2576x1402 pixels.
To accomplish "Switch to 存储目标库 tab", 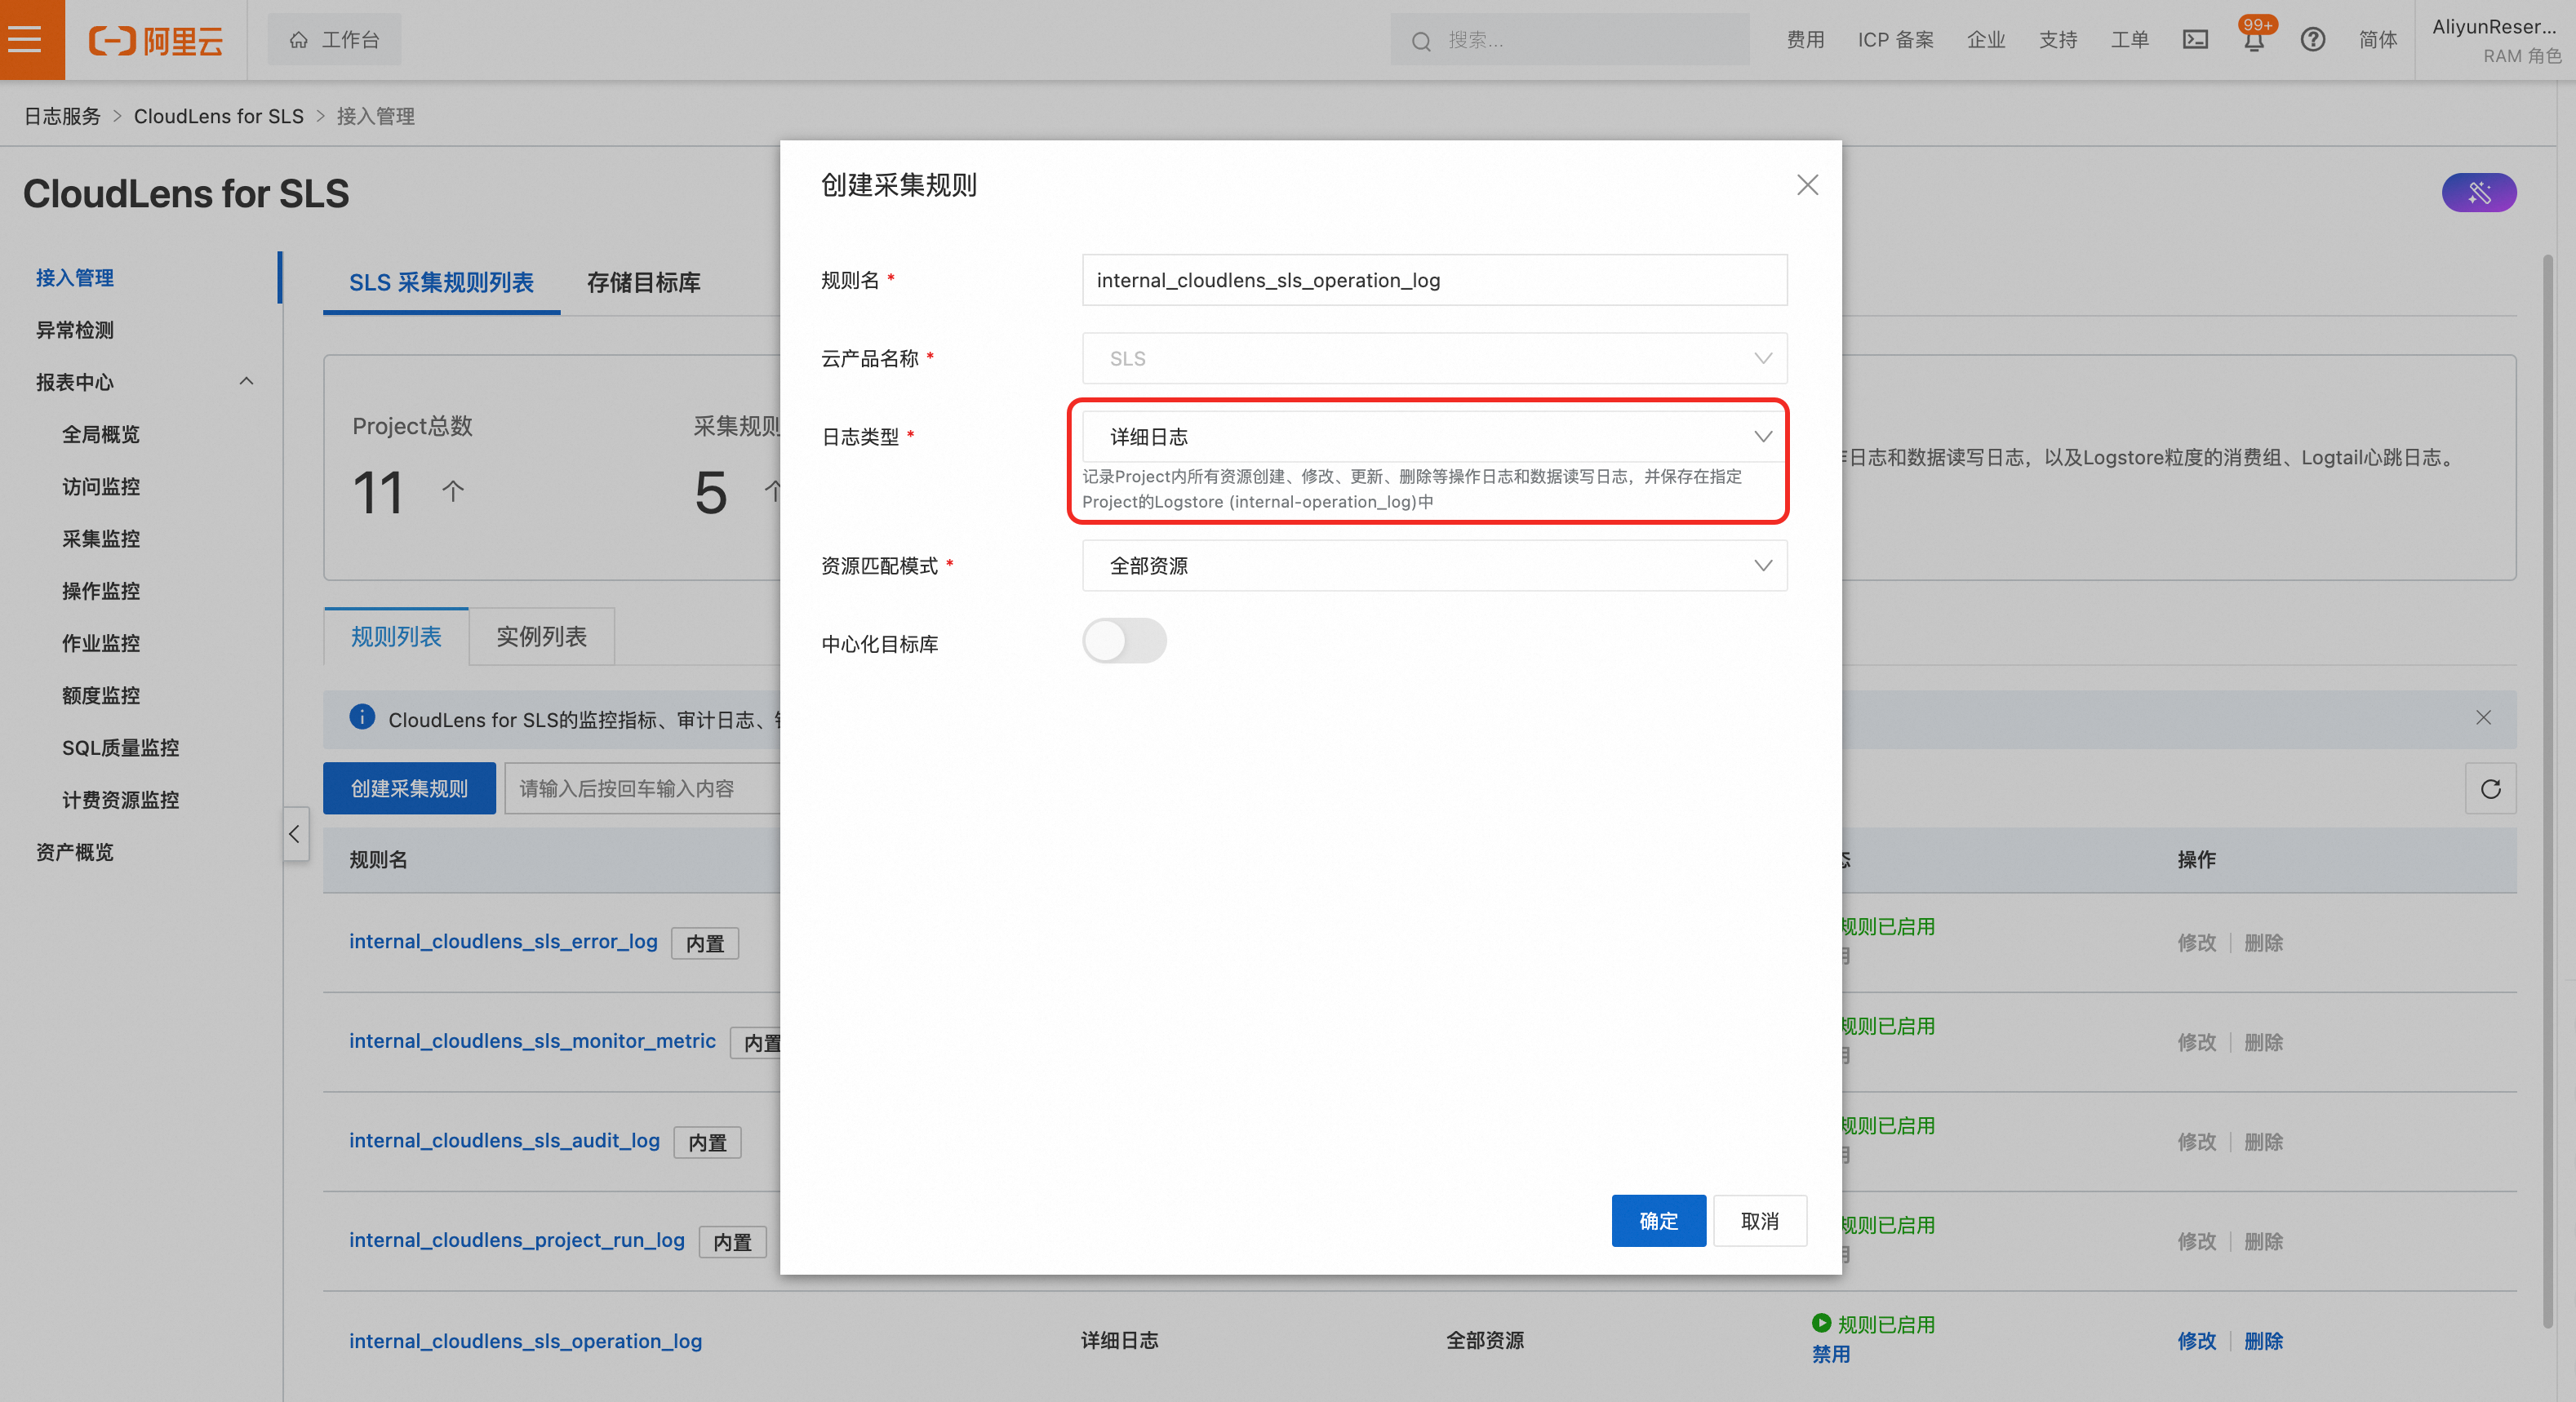I will [643, 283].
